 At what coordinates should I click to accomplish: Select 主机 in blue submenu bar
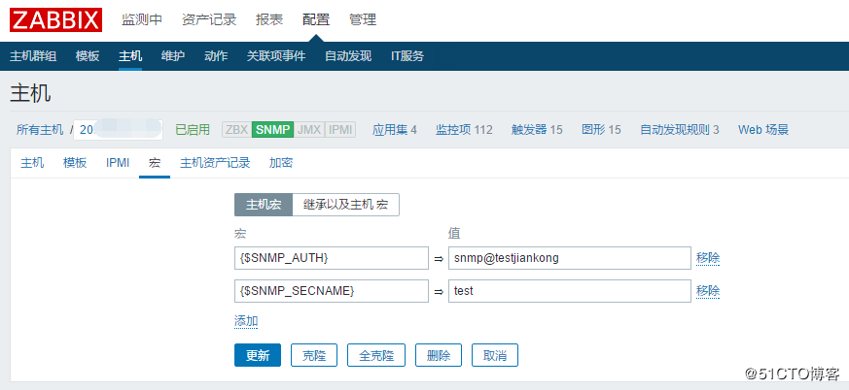click(x=130, y=56)
